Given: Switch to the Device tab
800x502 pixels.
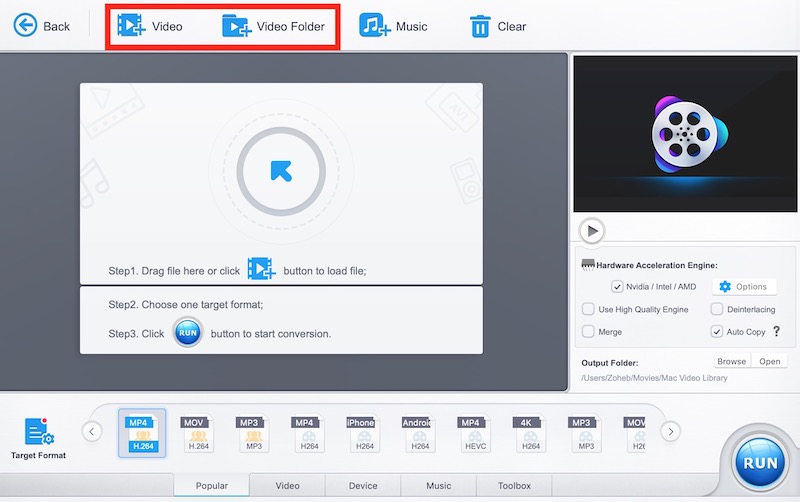Looking at the screenshot, I should point(363,486).
